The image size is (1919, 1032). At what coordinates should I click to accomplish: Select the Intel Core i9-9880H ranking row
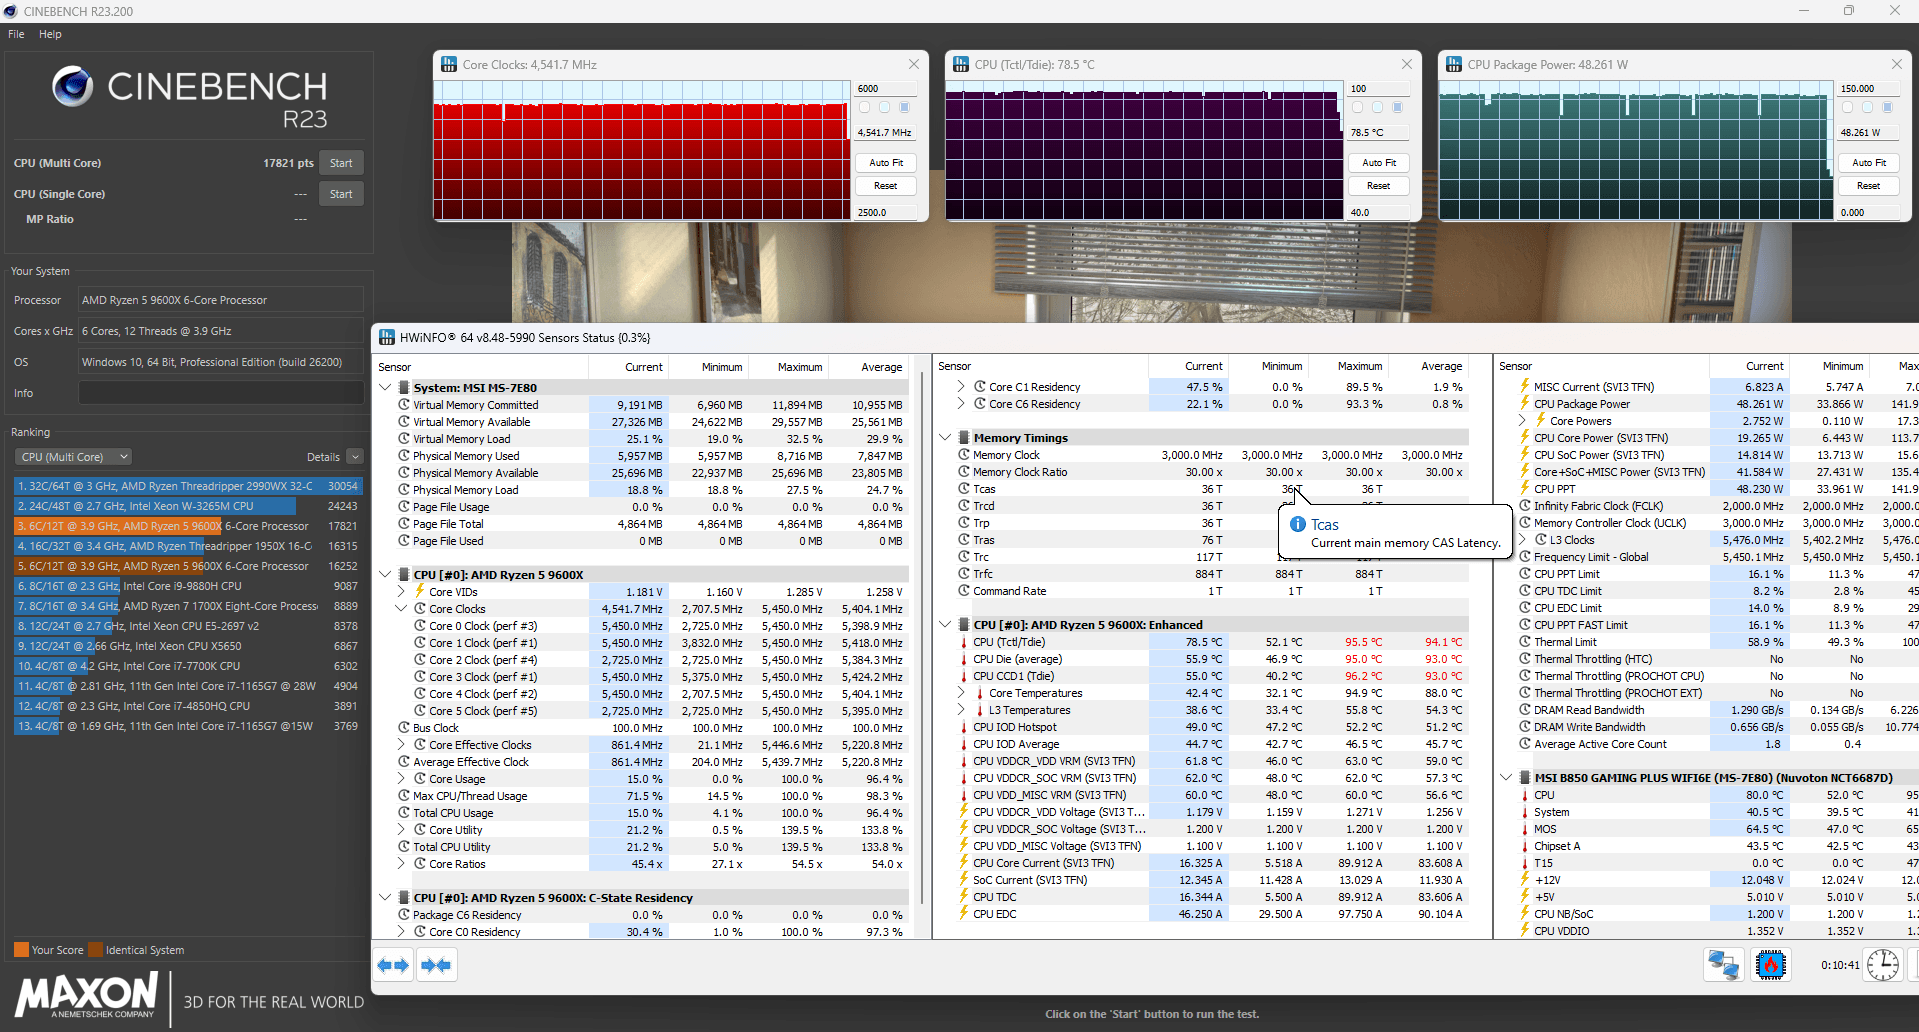point(188,586)
